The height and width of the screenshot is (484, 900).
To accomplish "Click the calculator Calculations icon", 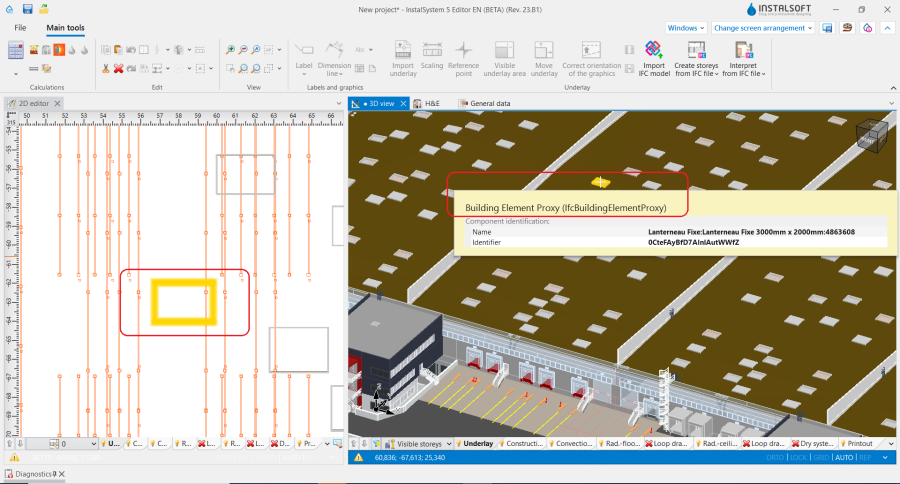I will [15, 51].
